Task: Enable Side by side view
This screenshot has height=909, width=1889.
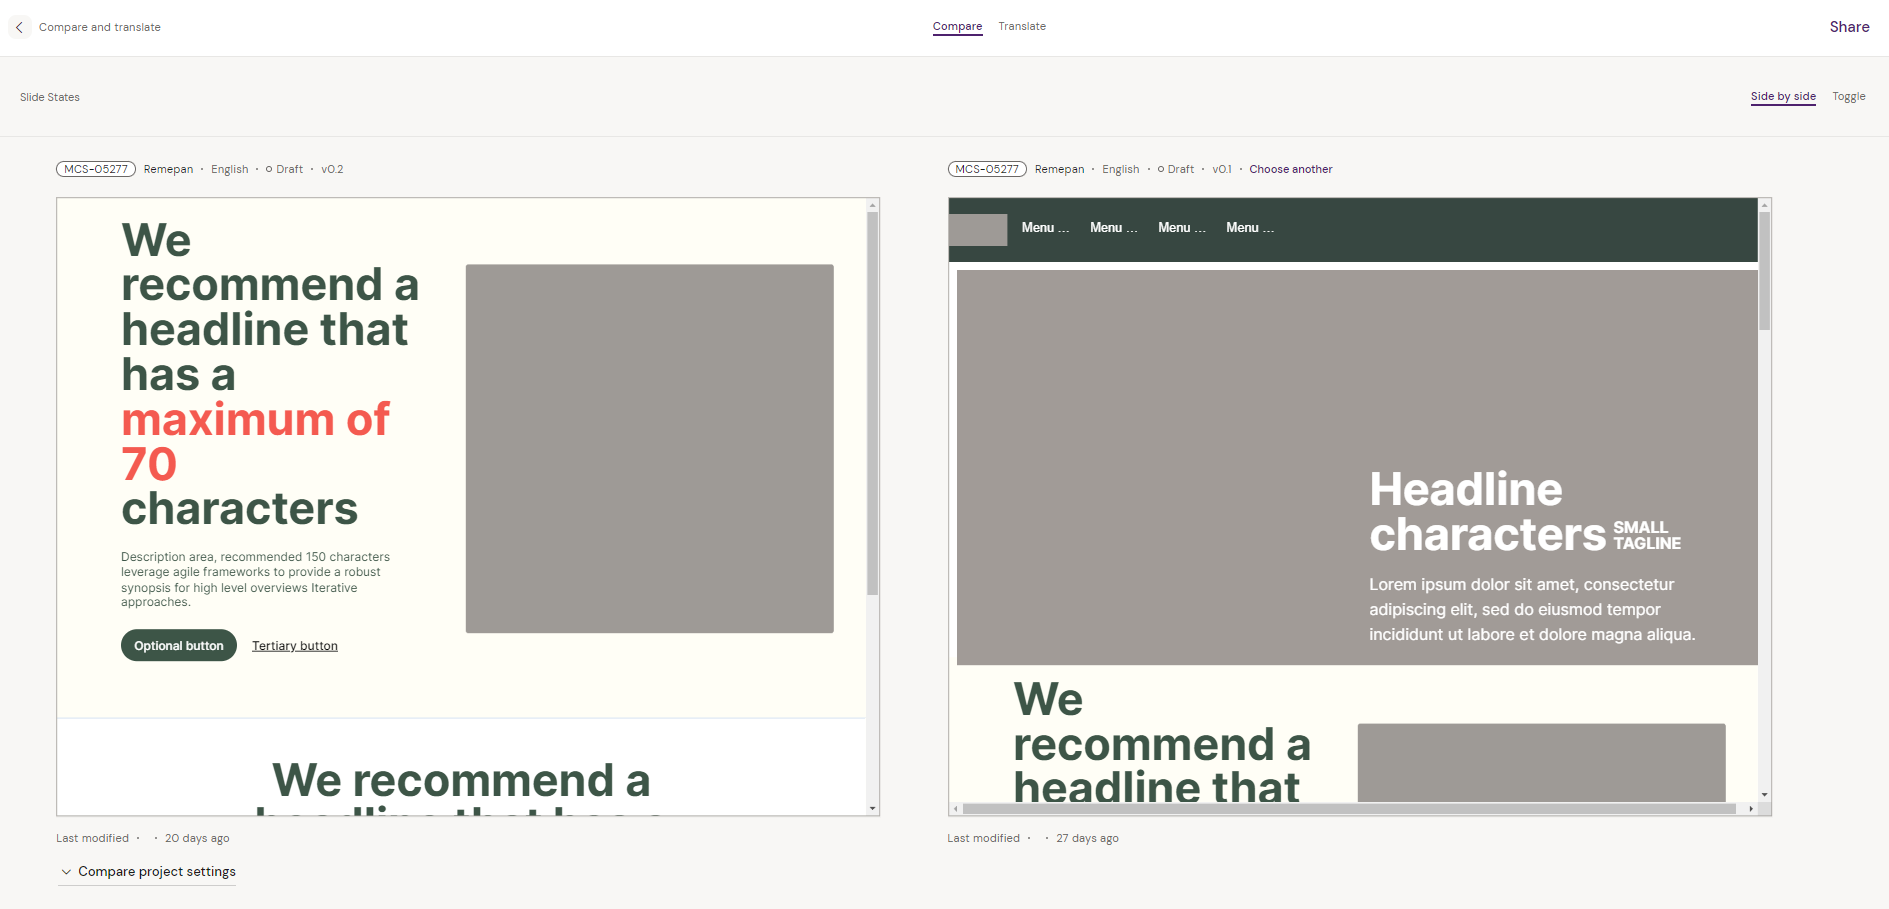Action: [1782, 96]
